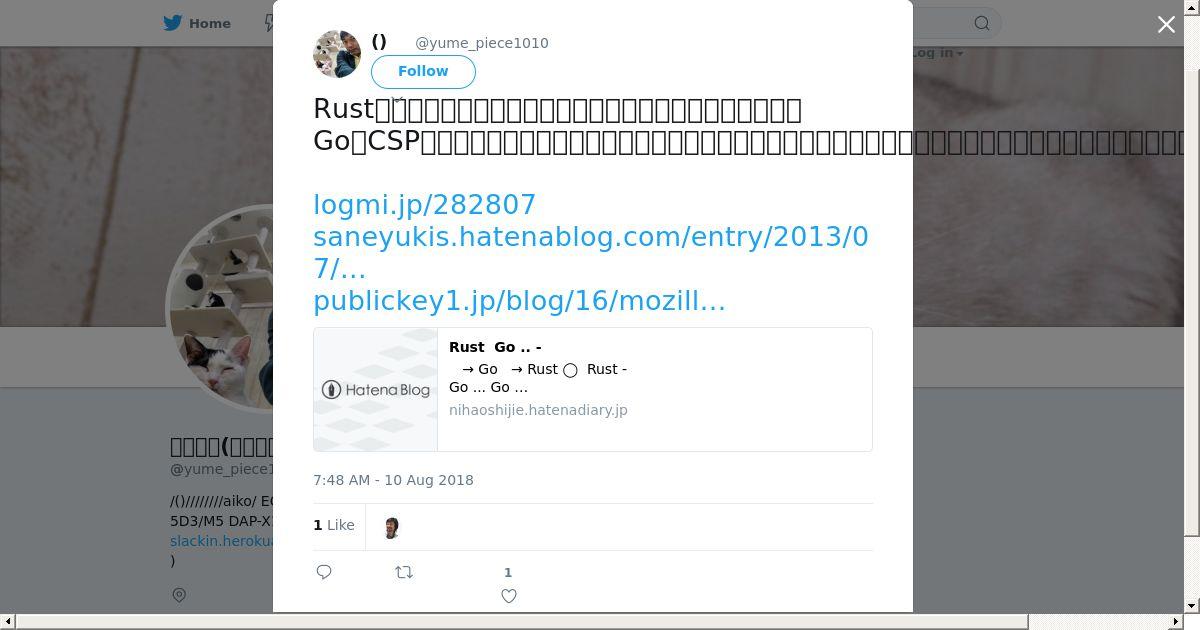Click the retweet icon
The height and width of the screenshot is (630, 1200).
[x=404, y=572]
